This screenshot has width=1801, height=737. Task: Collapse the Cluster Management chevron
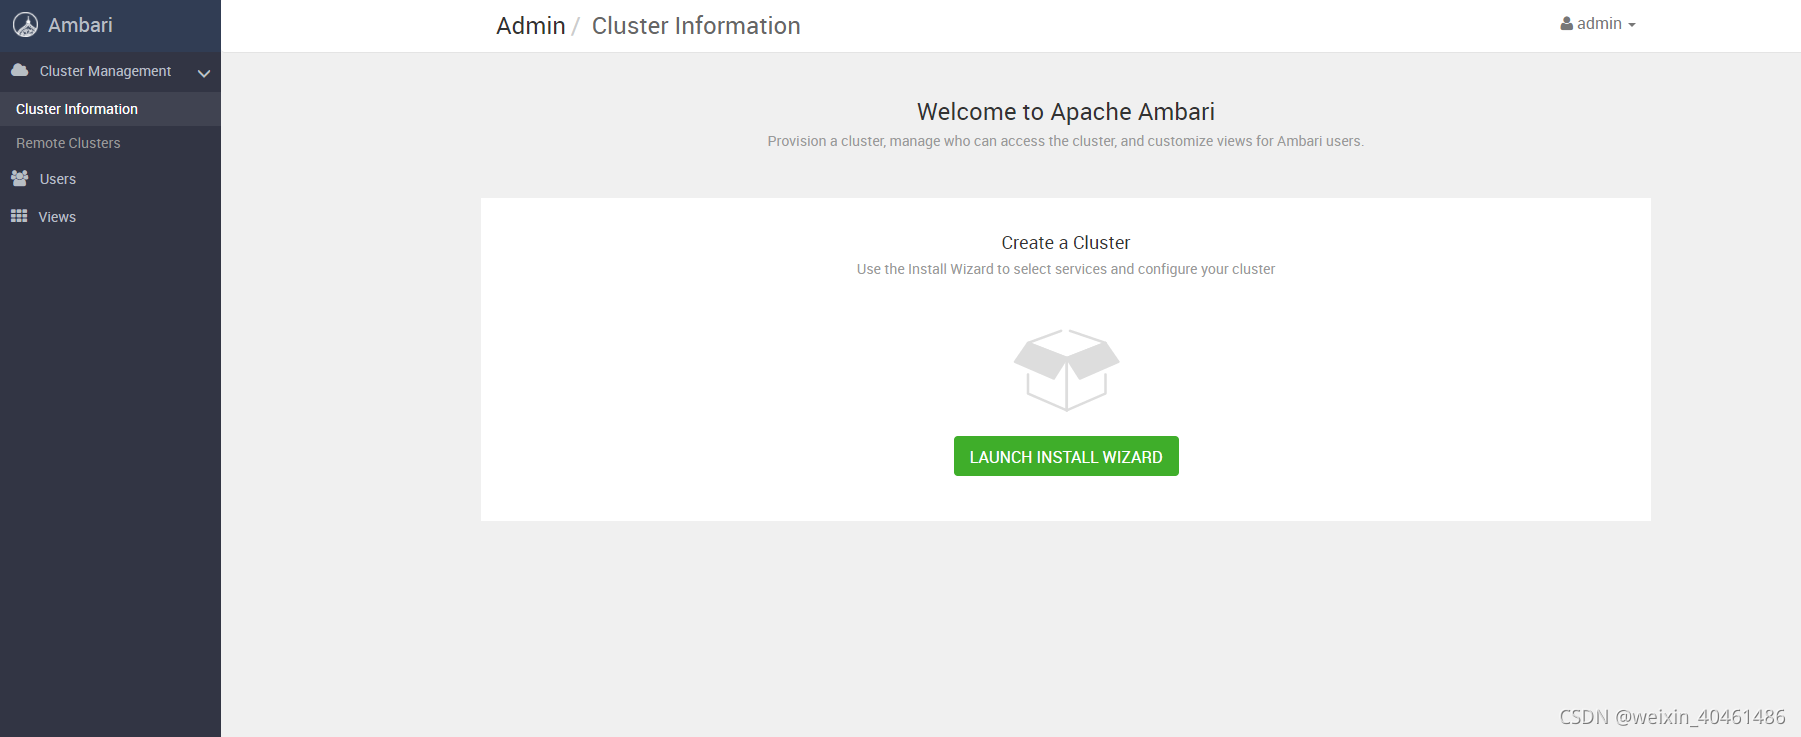point(204,73)
